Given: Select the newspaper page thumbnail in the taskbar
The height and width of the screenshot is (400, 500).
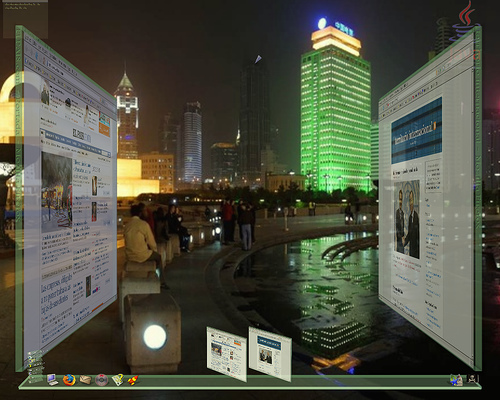Looking at the screenshot, I should (x=227, y=354).
